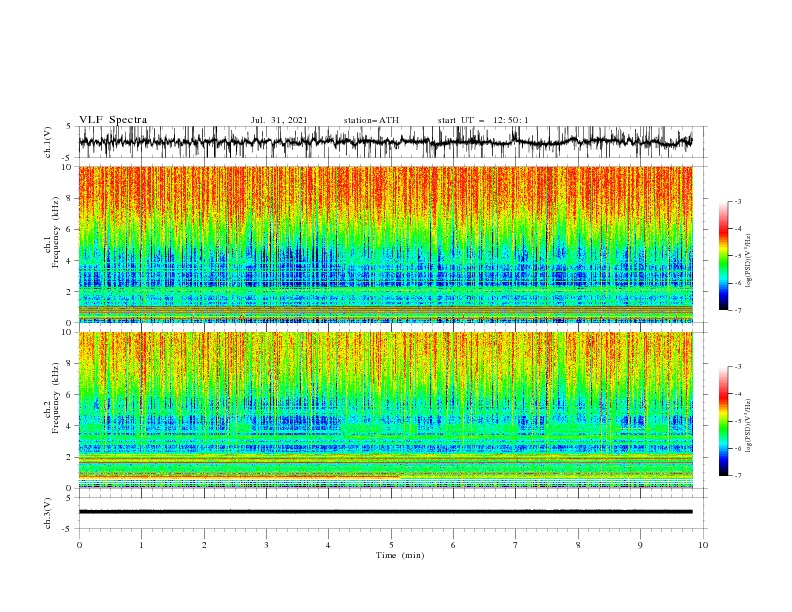Click the "8" tick on the time axis
The image size is (792, 612).
(x=578, y=545)
